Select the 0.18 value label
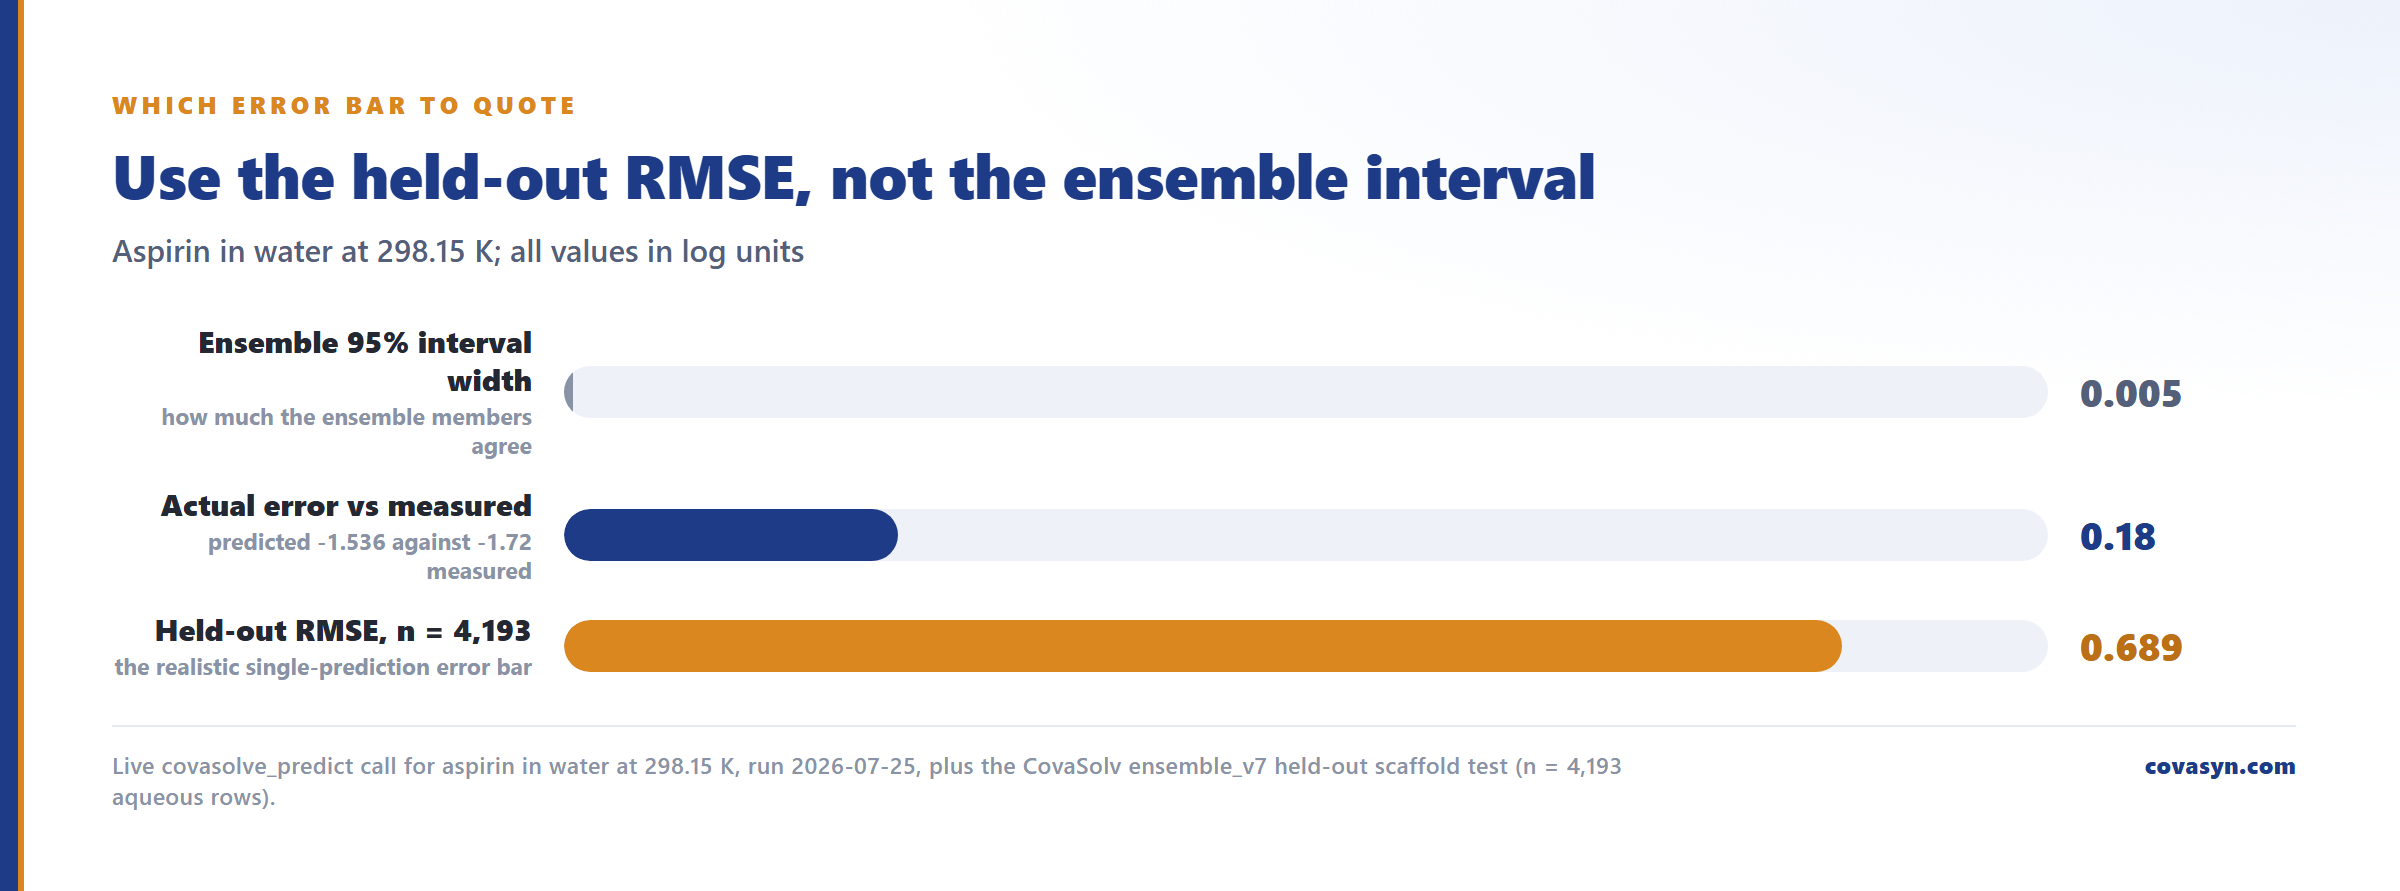 click(2118, 537)
